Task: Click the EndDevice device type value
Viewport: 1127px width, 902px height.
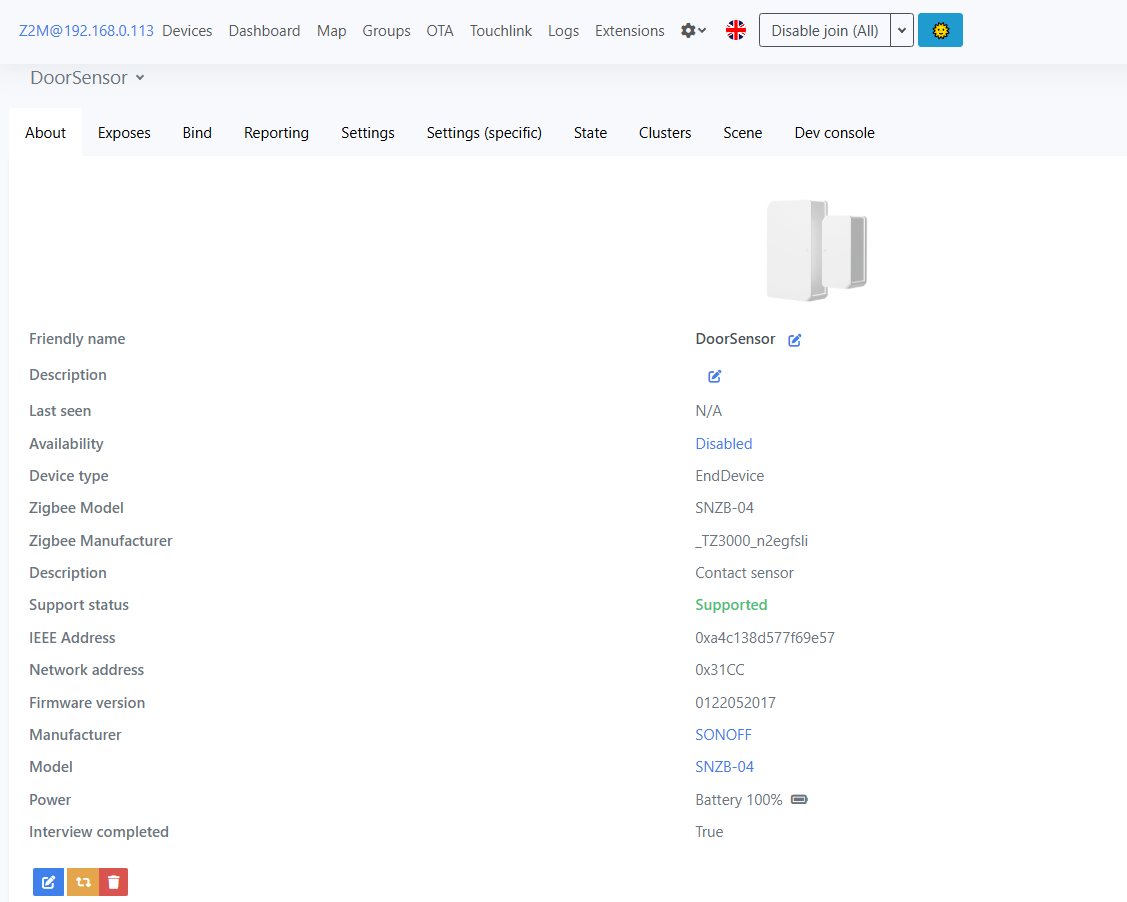Action: pyautogui.click(x=730, y=476)
